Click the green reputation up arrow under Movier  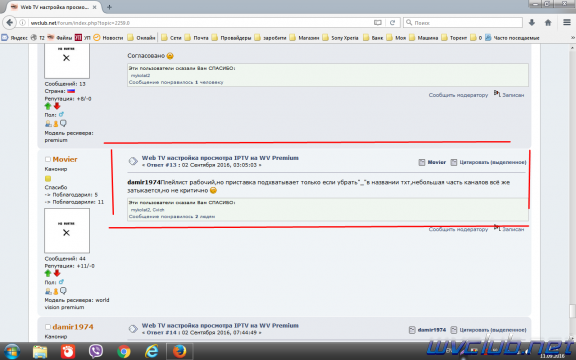pos(48,273)
